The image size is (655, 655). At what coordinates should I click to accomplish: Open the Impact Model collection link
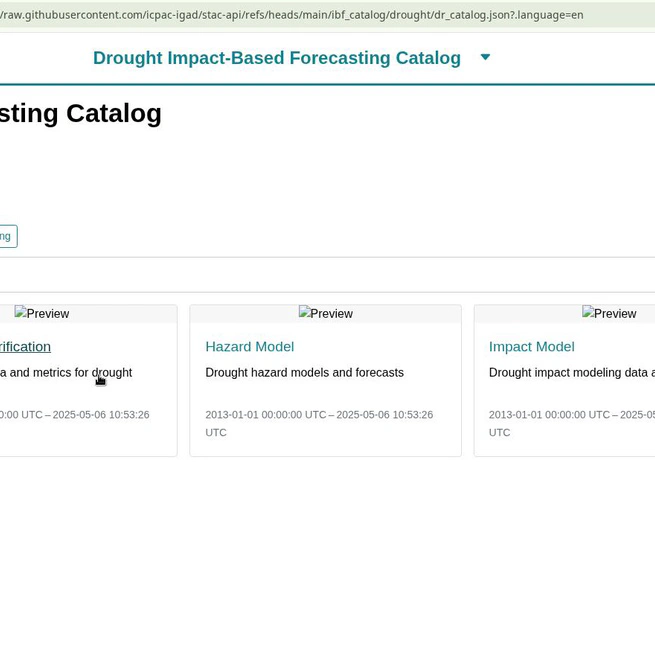[x=531, y=347]
